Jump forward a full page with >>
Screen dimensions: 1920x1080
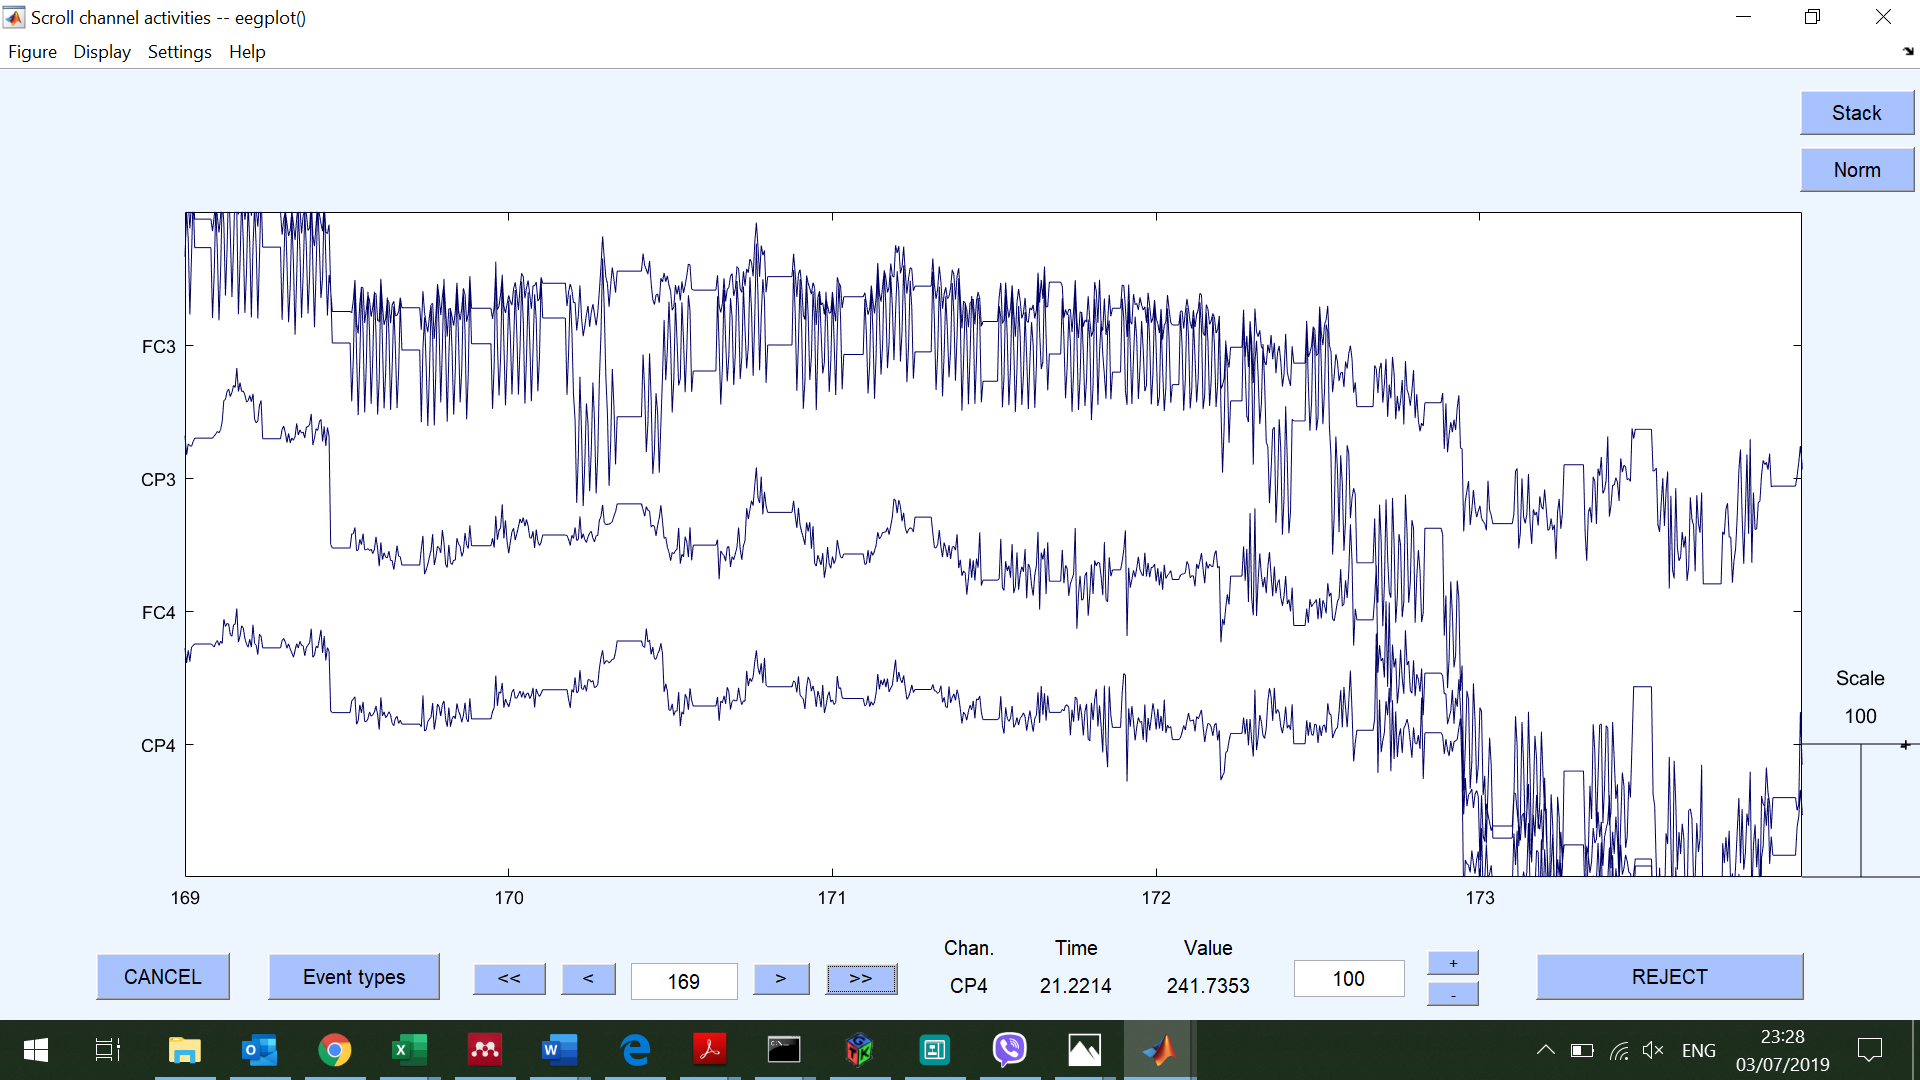coord(861,979)
